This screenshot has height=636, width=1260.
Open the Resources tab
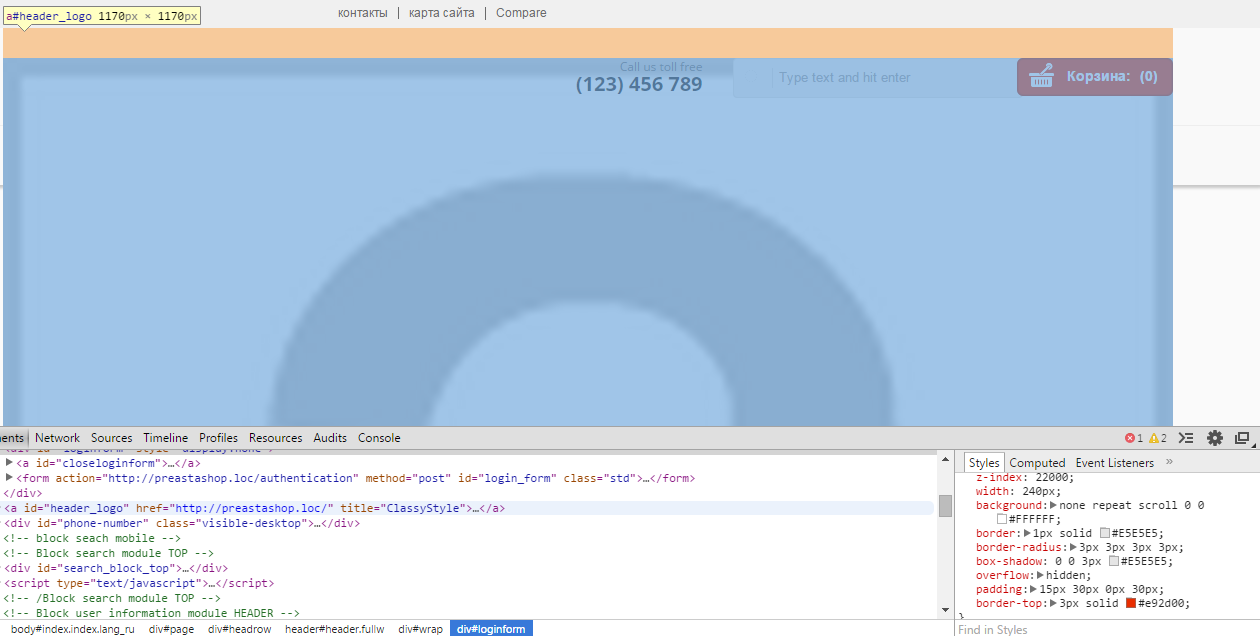[275, 438]
